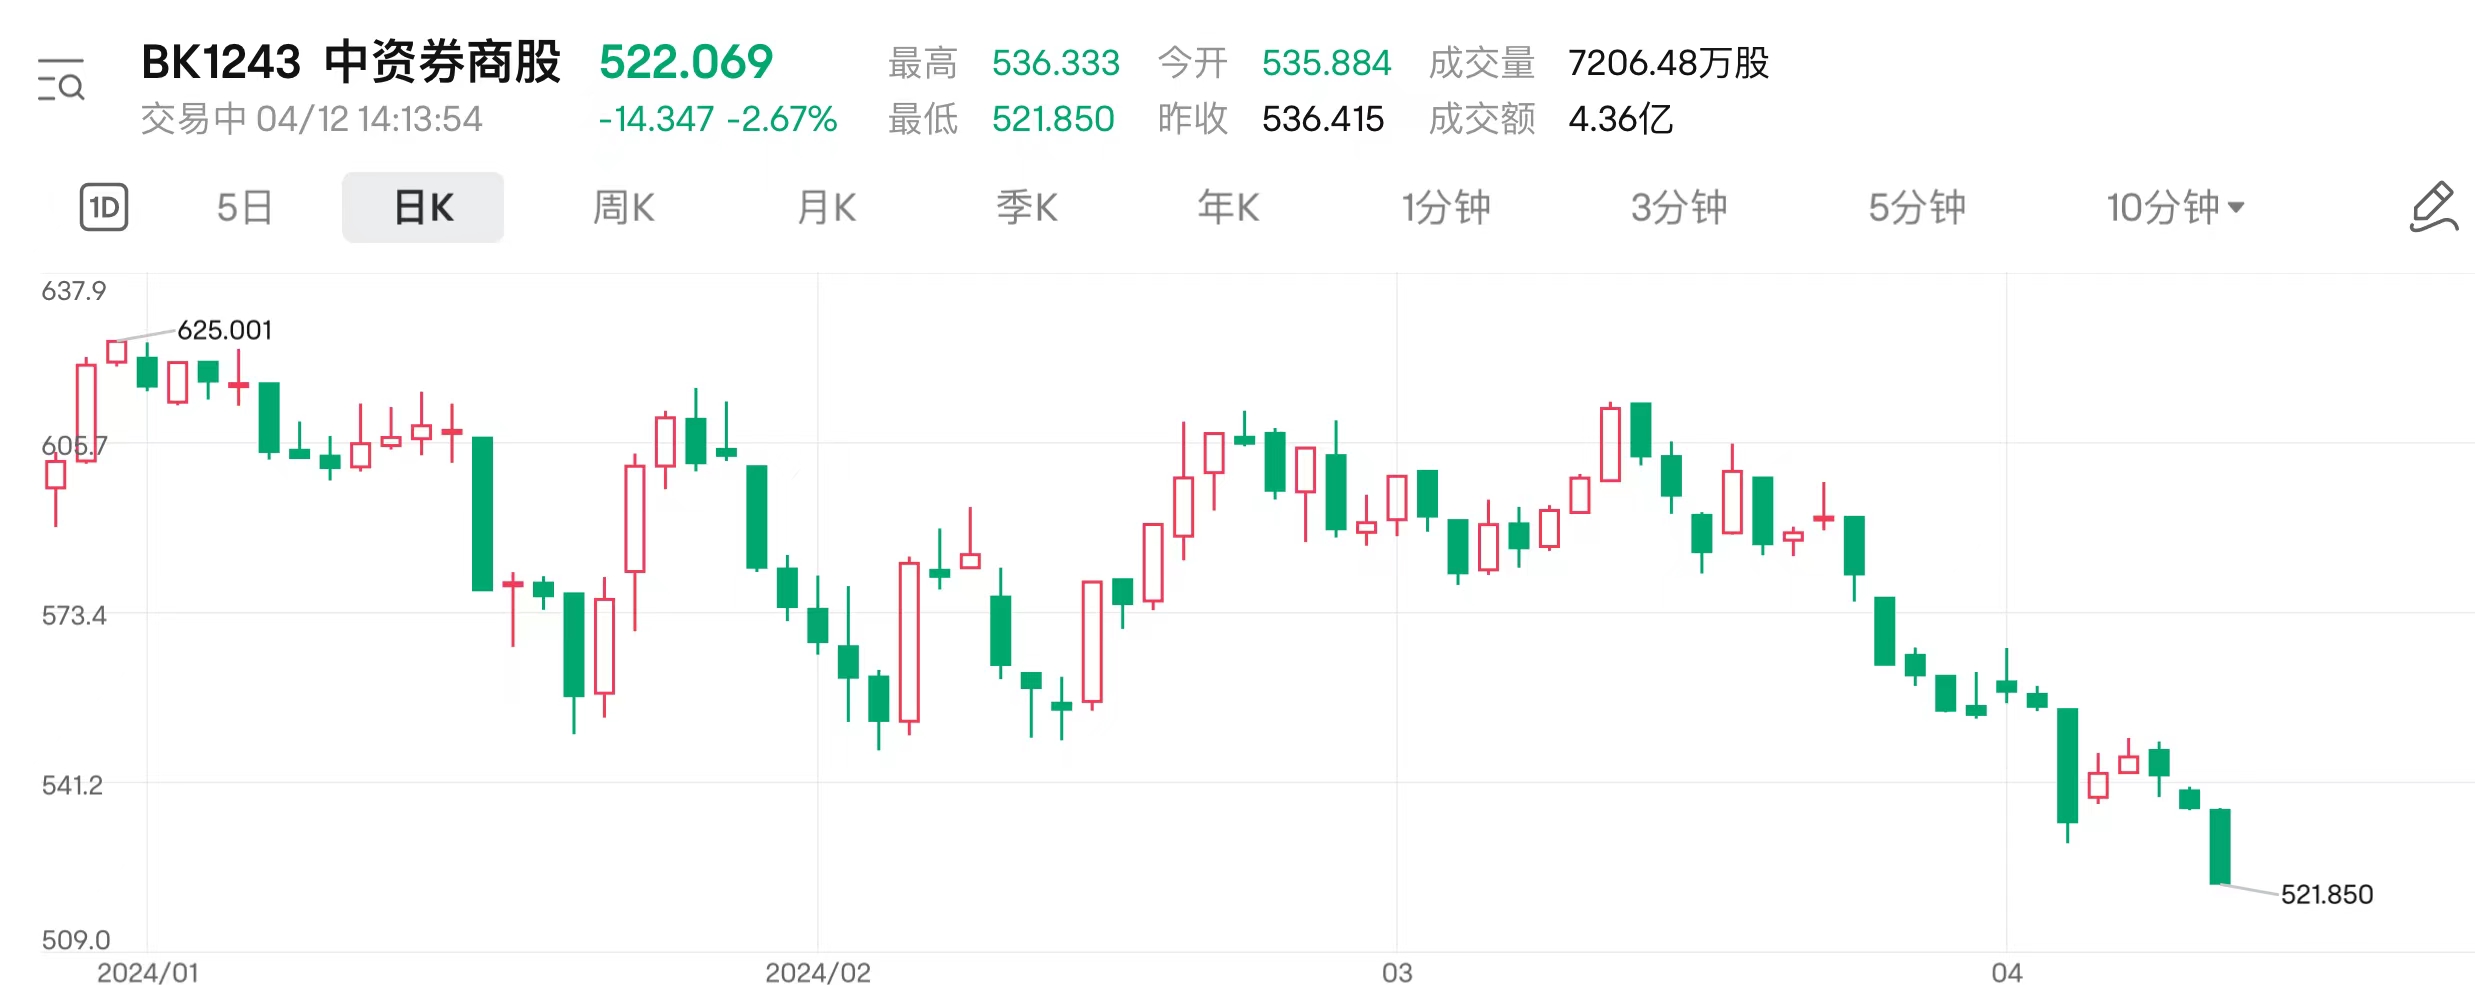2475x985 pixels.
Task: Open the 月K monthly chart
Action: pyautogui.click(x=826, y=207)
